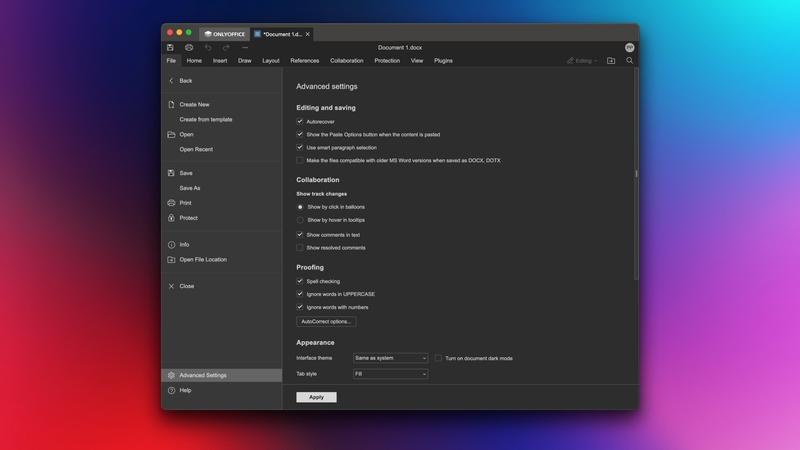Go back using the Back arrow

click(x=172, y=81)
